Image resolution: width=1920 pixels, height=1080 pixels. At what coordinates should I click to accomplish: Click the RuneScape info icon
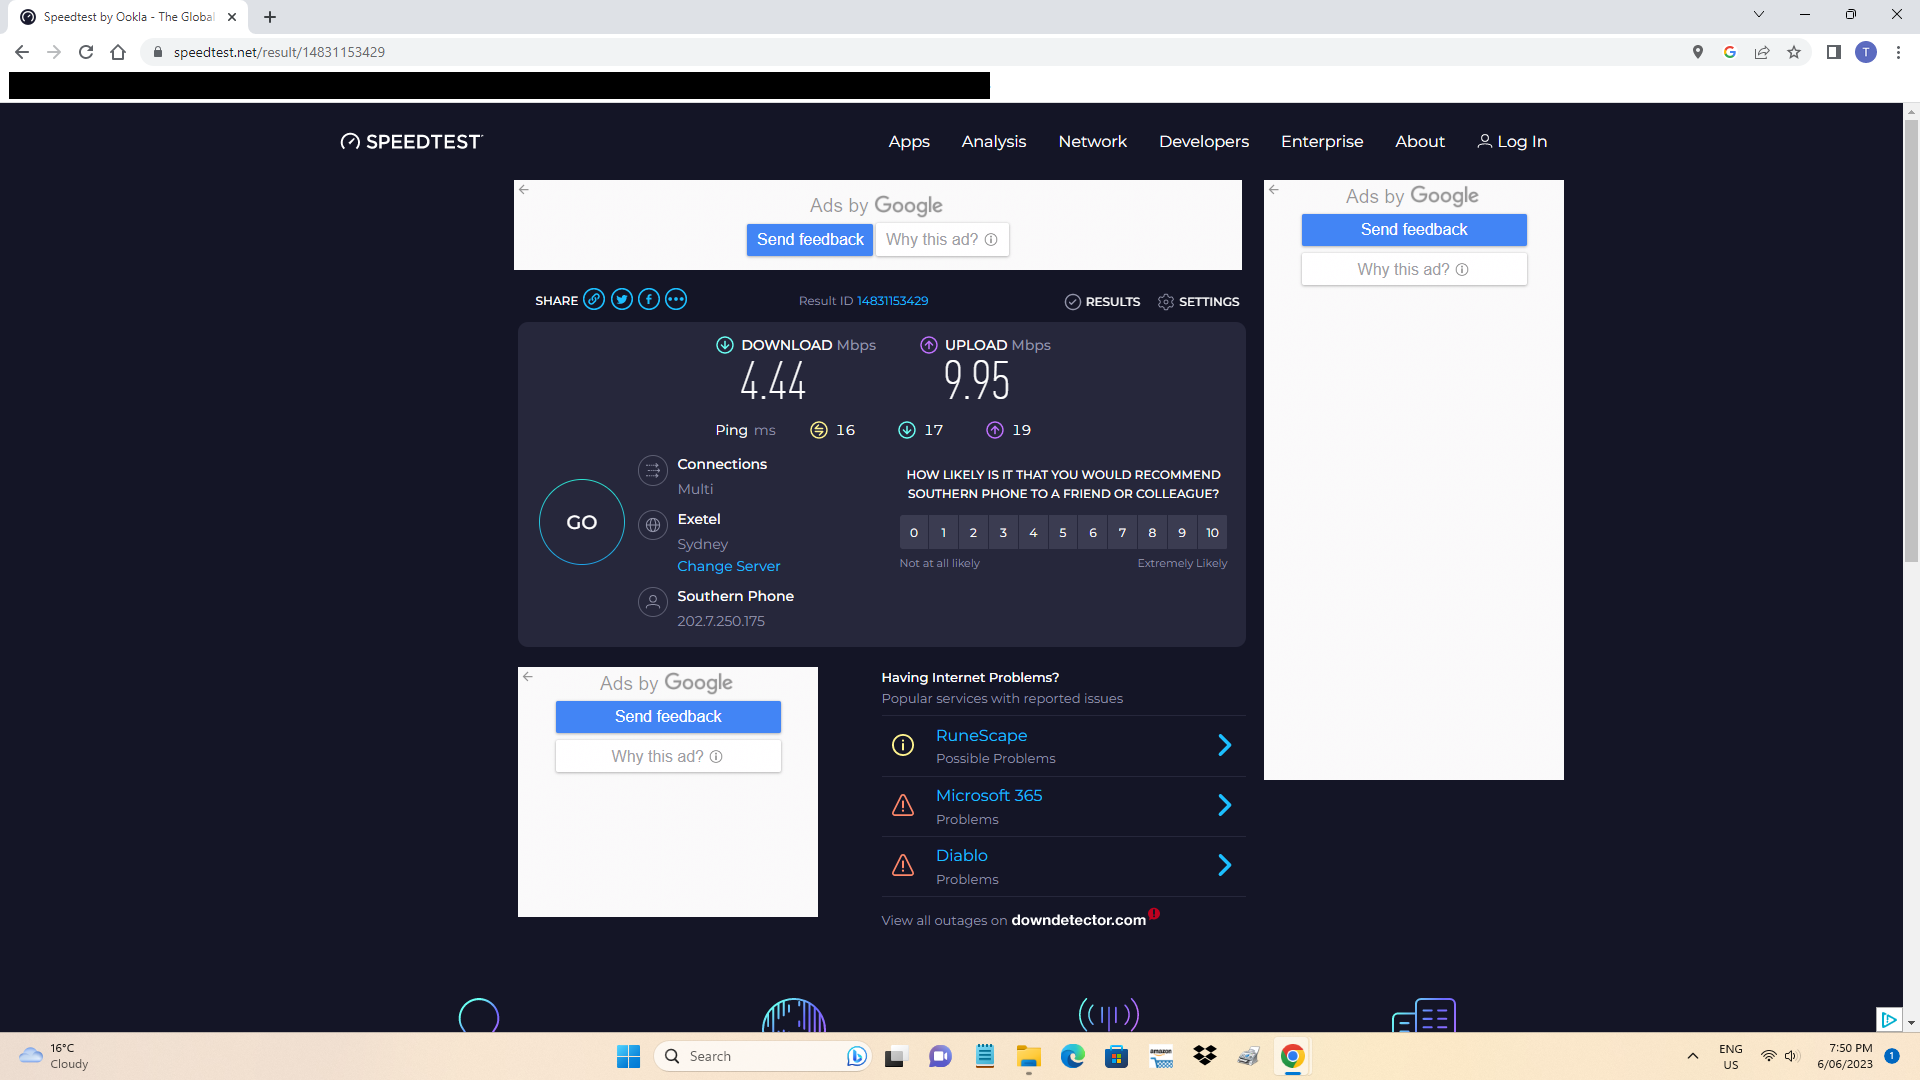(903, 745)
